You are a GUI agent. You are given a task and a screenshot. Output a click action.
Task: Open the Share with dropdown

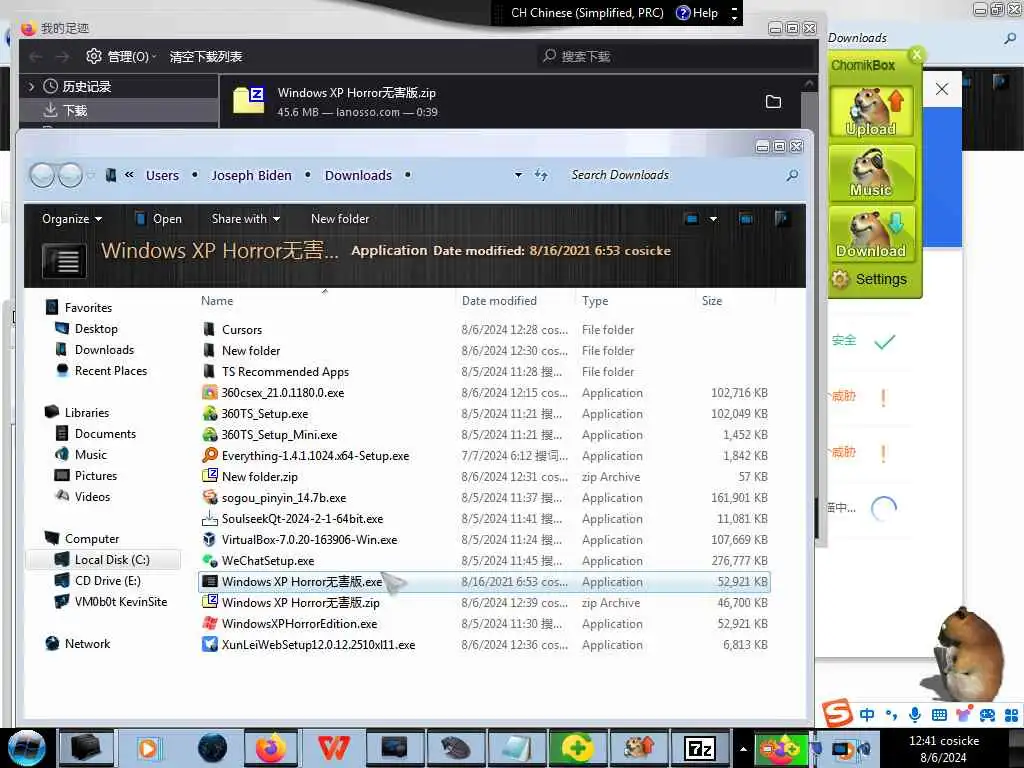coord(246,219)
